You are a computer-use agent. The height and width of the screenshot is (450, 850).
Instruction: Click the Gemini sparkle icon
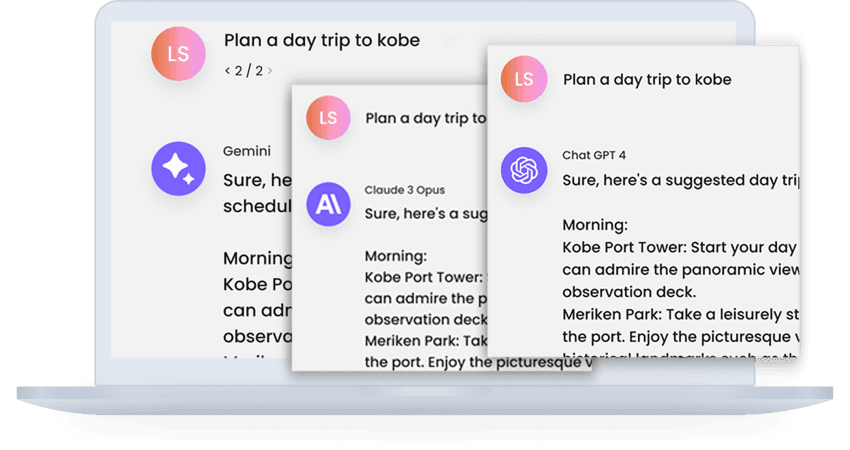coord(178,169)
